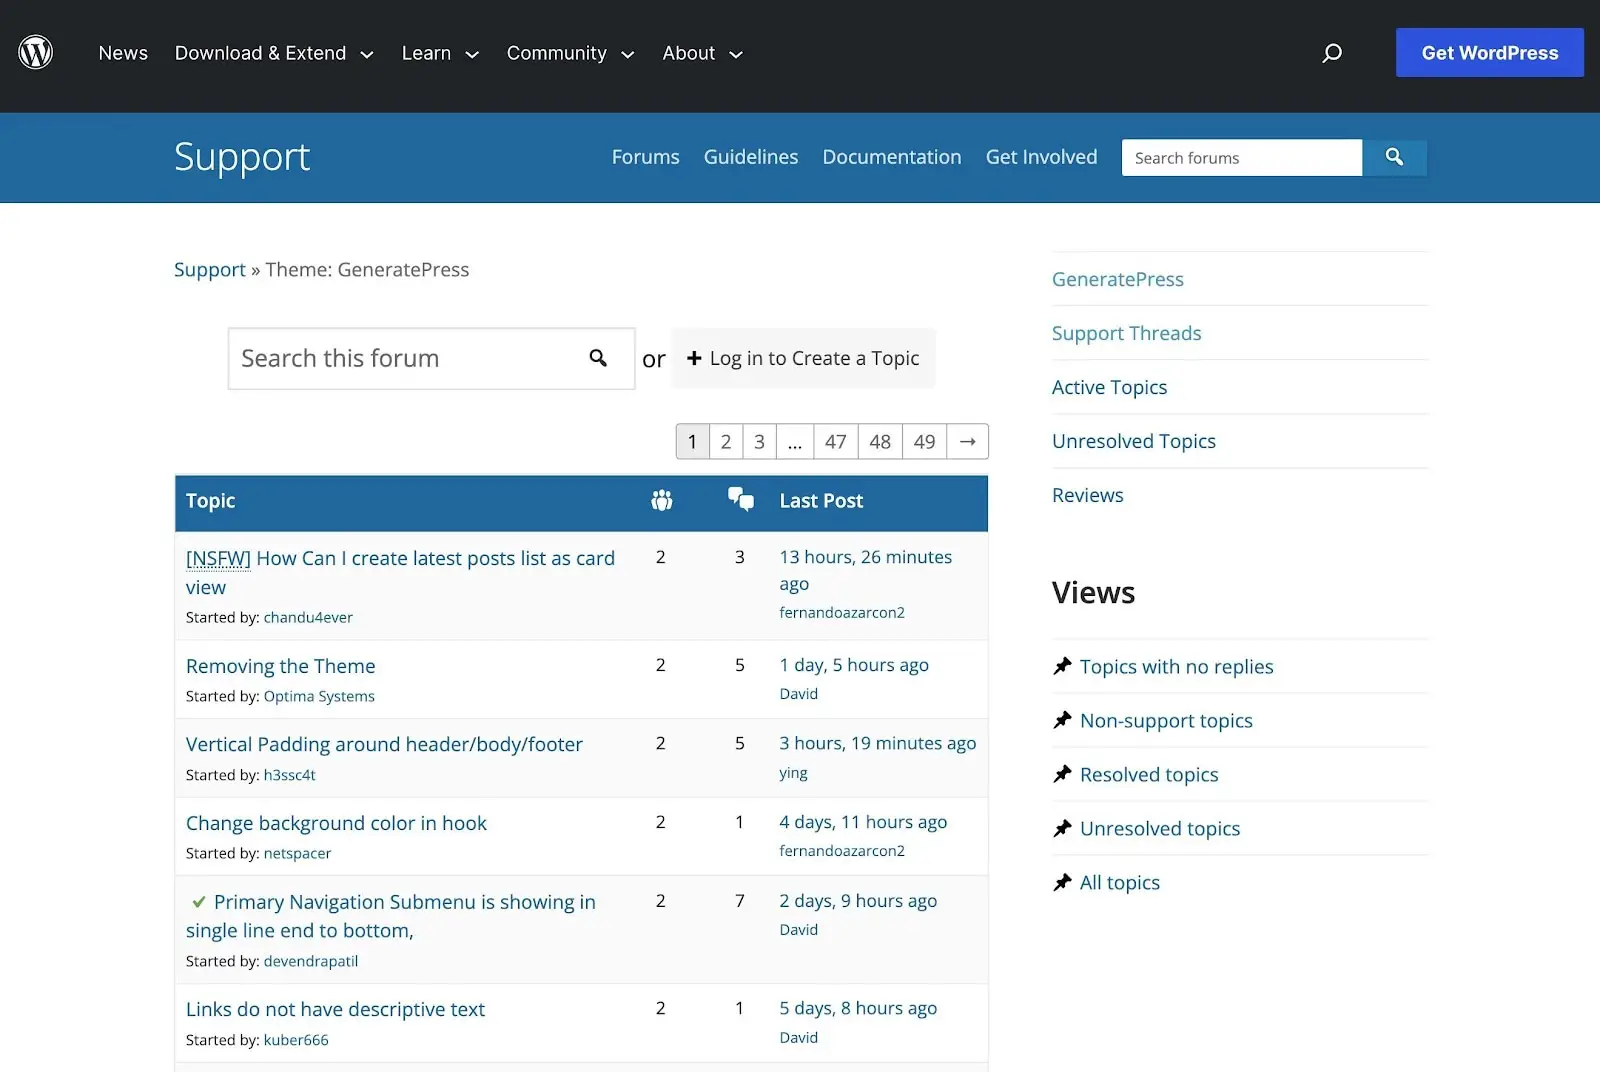Open user profile chandu4ever
This screenshot has height=1072, width=1600.
(308, 617)
